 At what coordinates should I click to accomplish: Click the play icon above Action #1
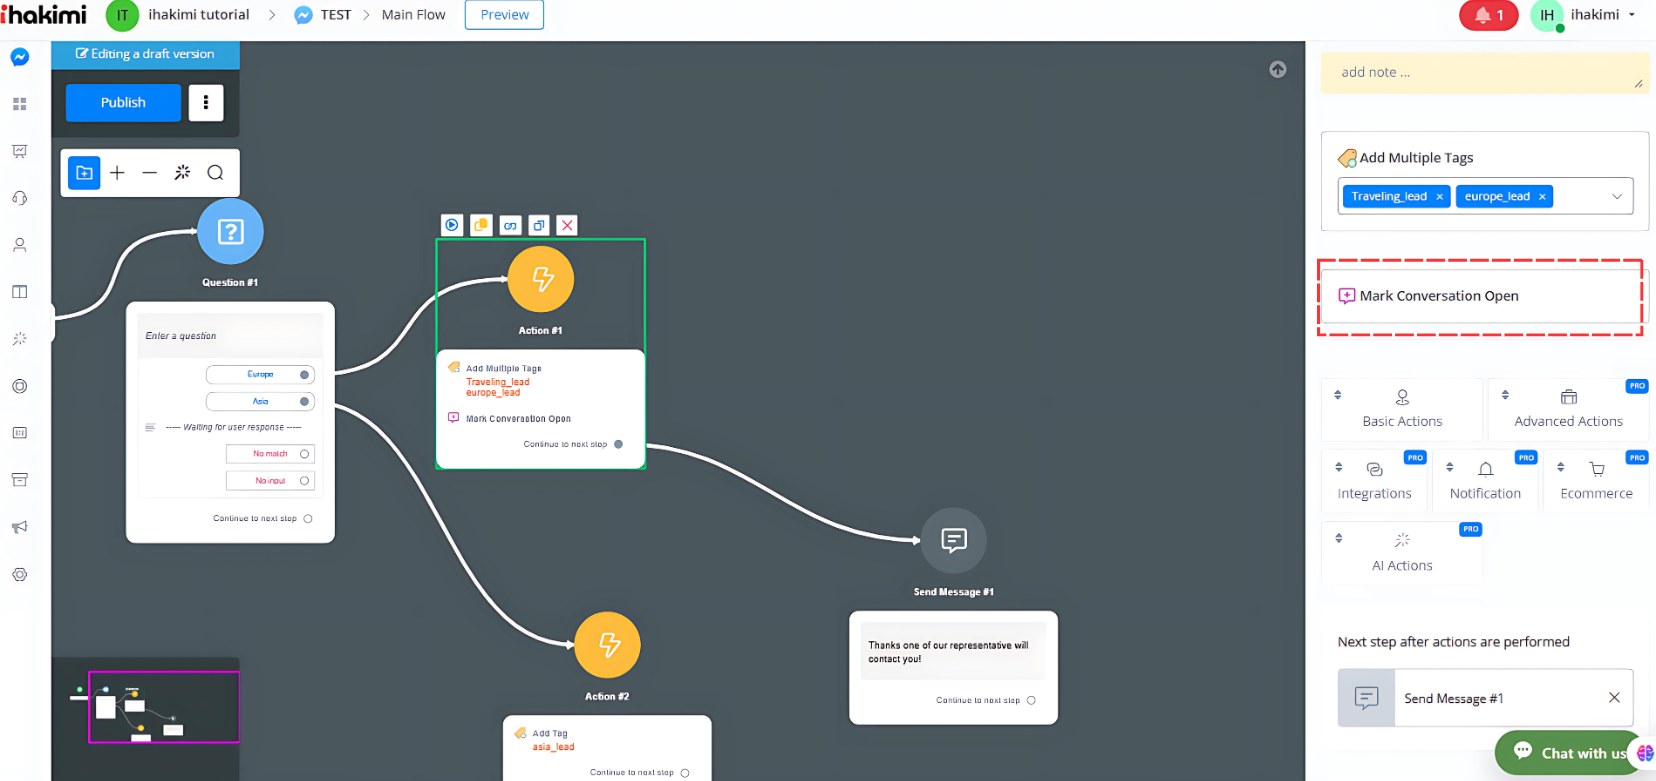pos(452,225)
